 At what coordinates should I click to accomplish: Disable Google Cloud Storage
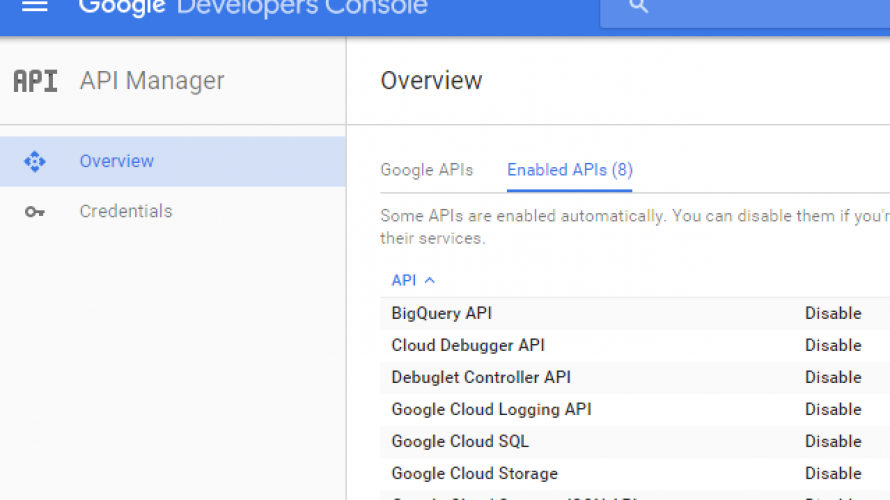(833, 473)
